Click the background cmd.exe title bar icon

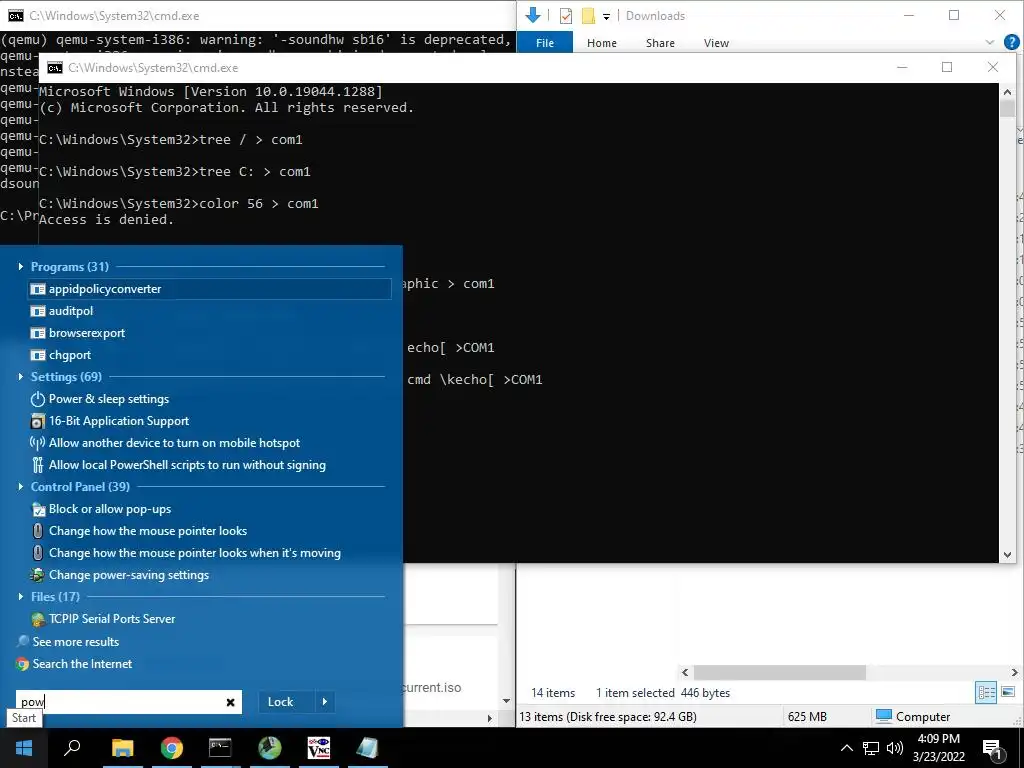click(x=16, y=16)
